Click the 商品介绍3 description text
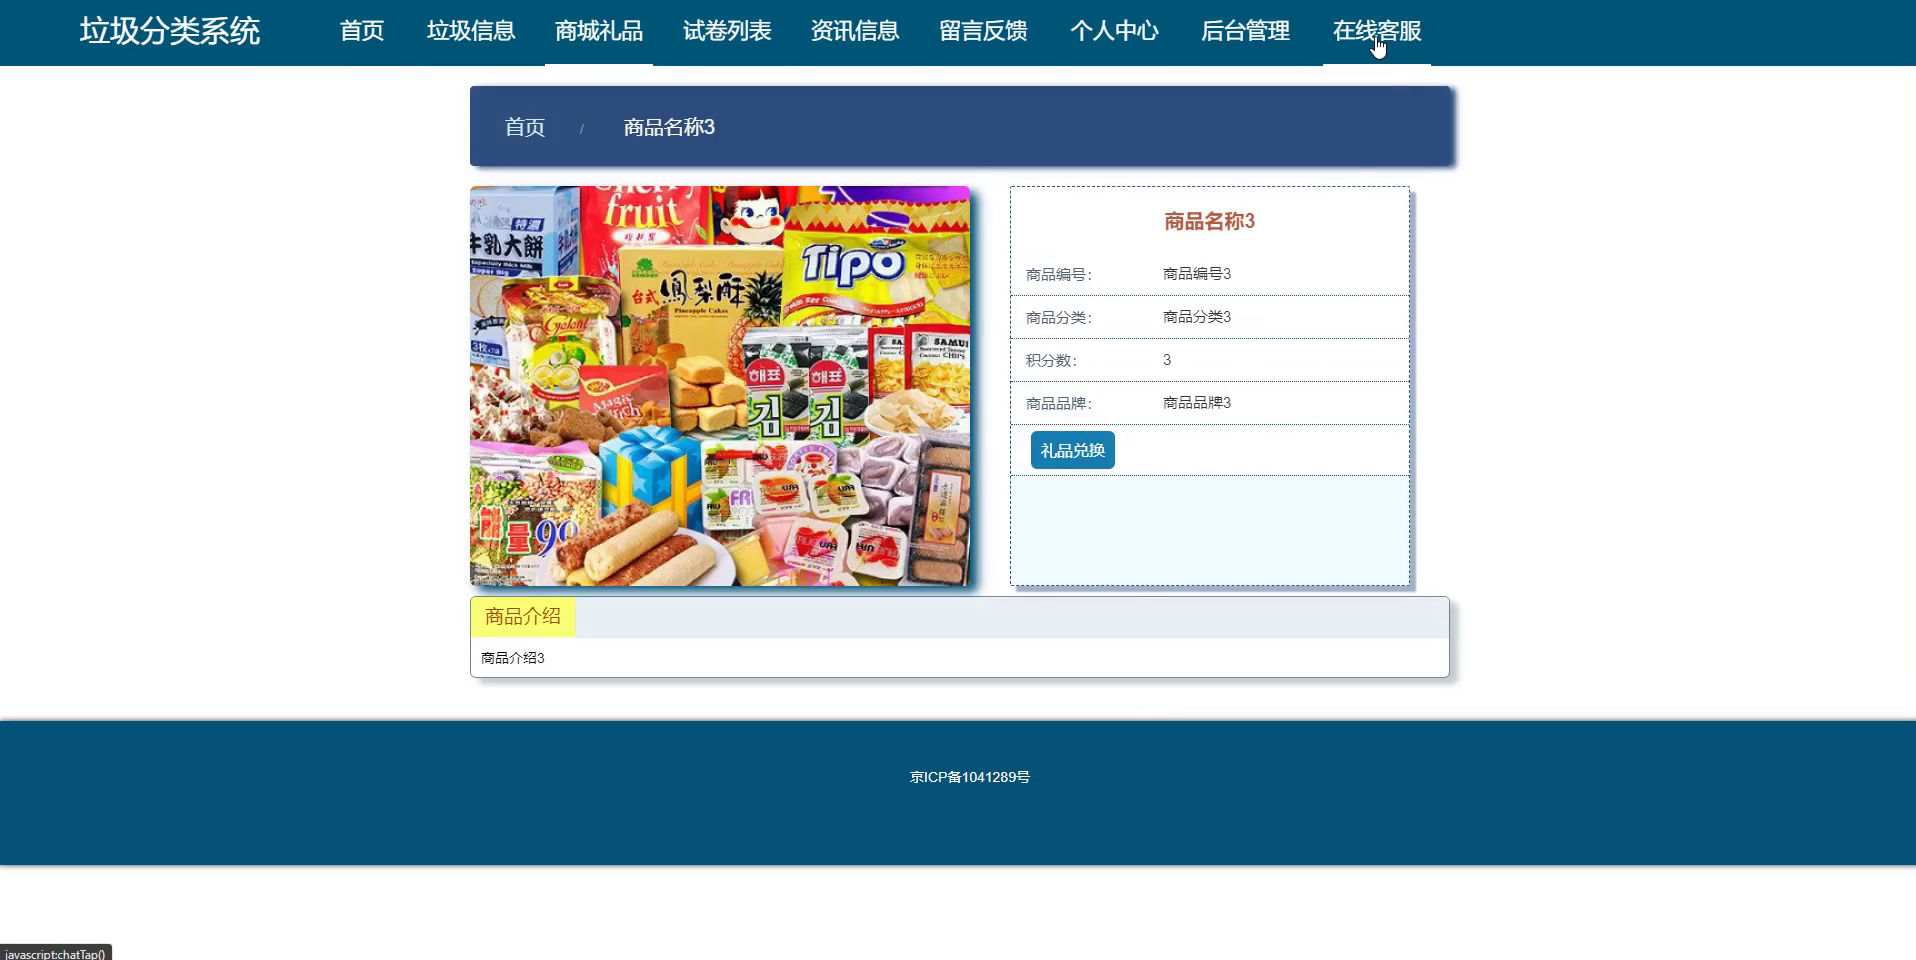The image size is (1916, 960). pos(513,658)
